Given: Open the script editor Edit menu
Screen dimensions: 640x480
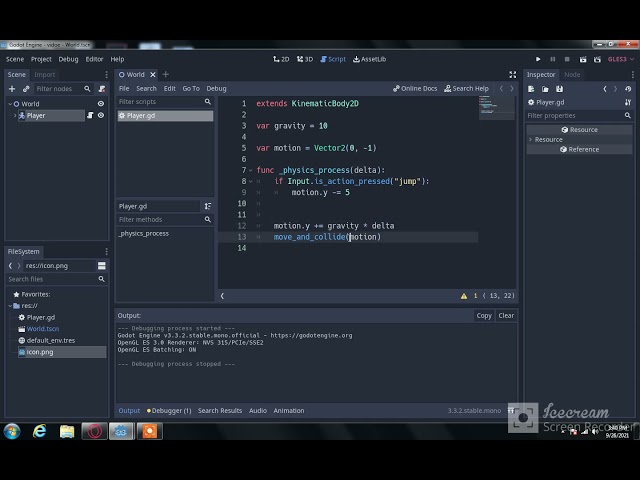Looking at the screenshot, I should tap(169, 89).
